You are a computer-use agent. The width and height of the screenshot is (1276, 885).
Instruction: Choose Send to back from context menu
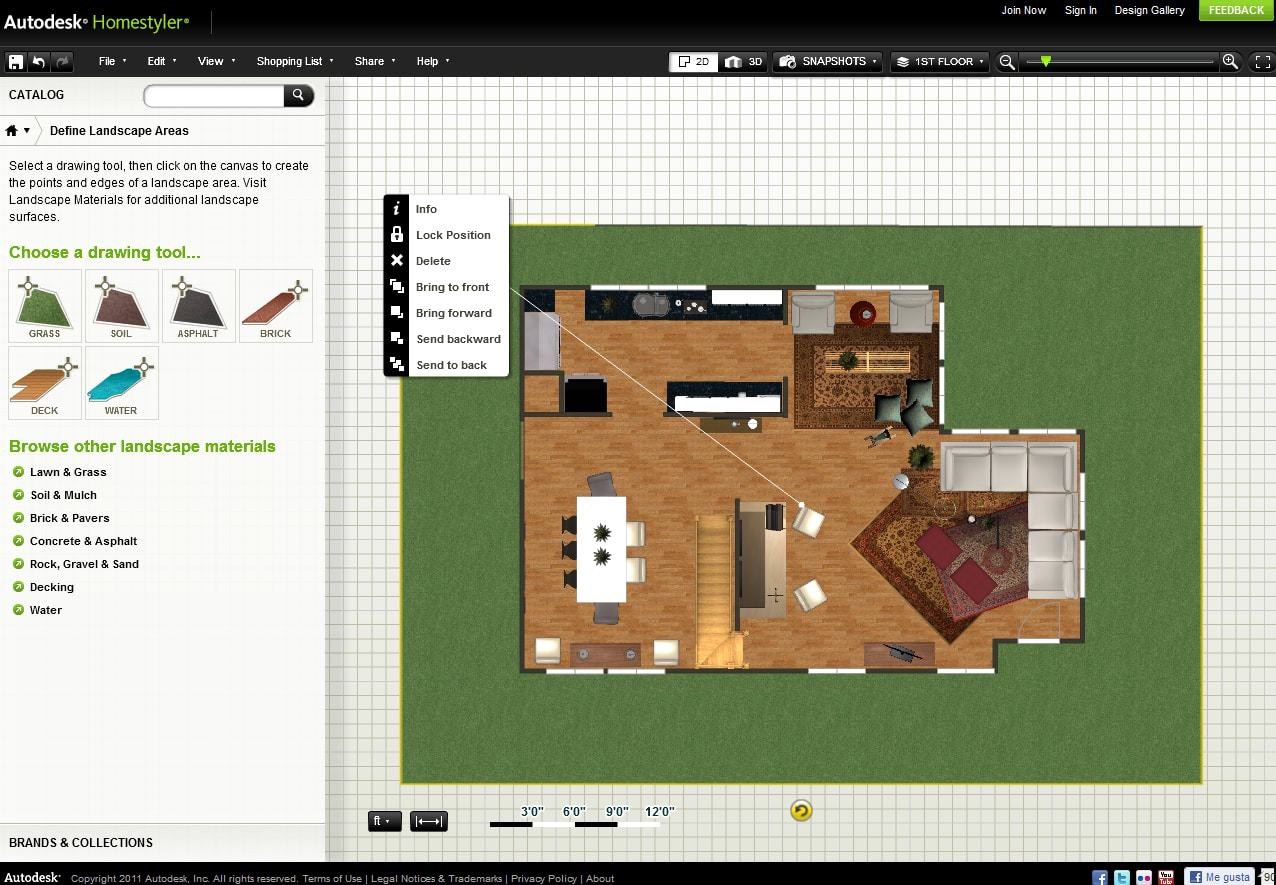coord(451,365)
